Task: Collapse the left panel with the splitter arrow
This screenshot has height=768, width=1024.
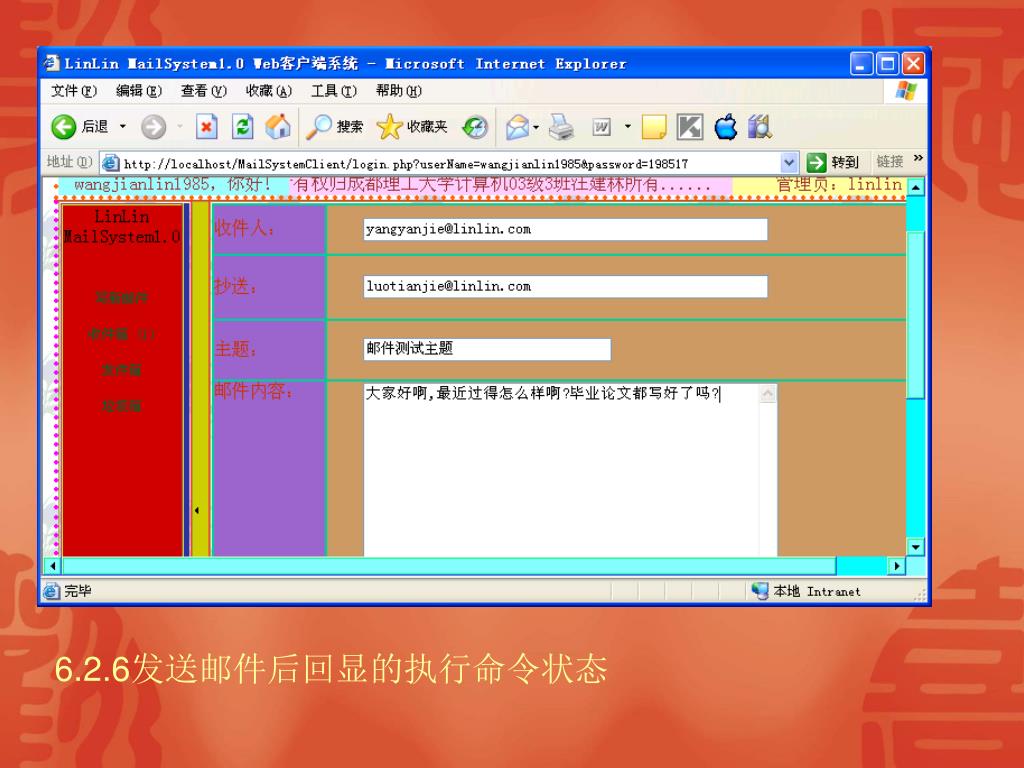Action: click(196, 511)
